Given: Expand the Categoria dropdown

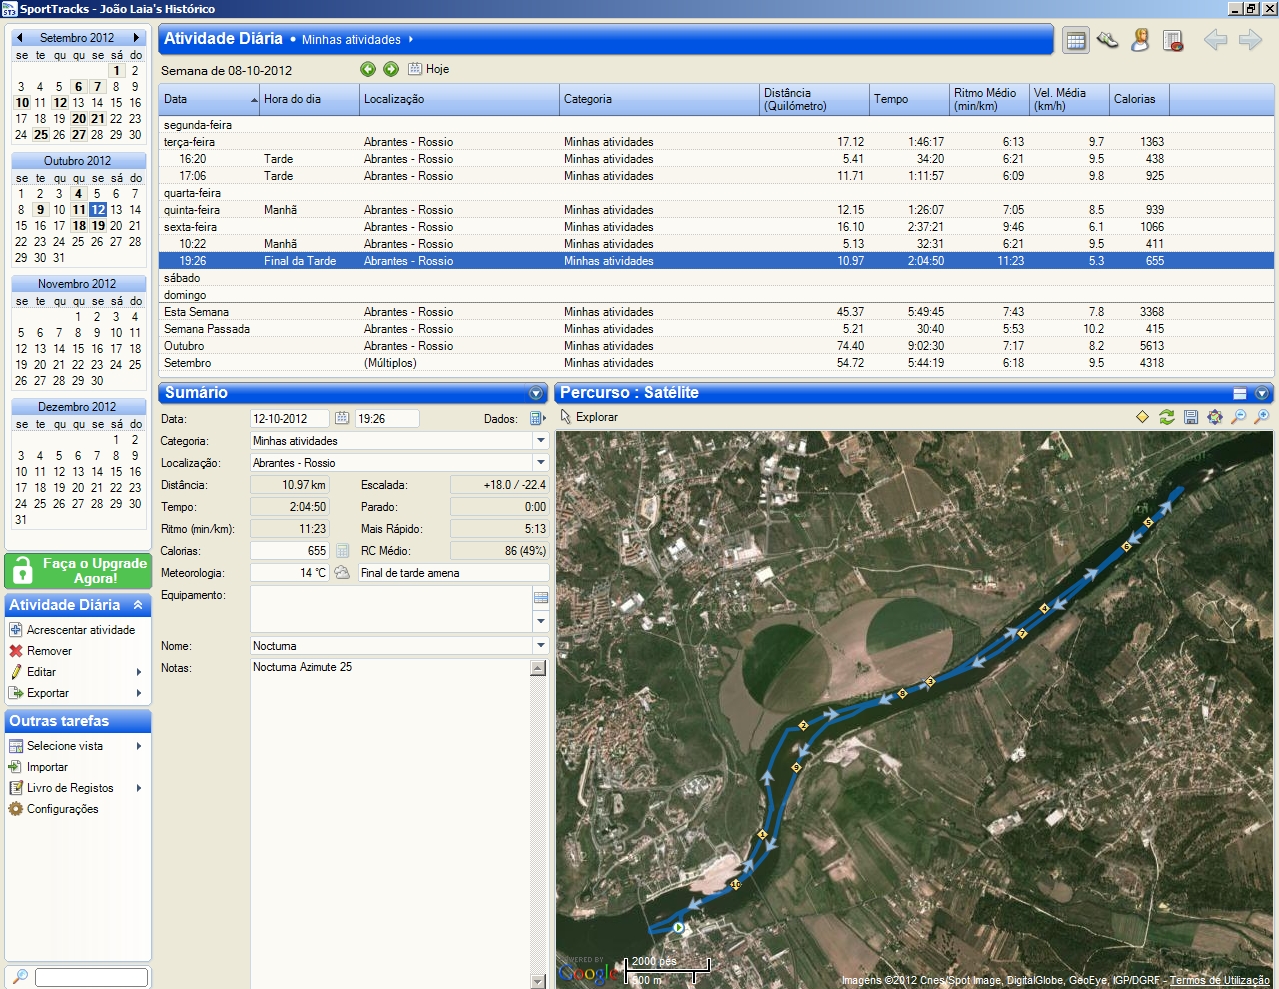Looking at the screenshot, I should (x=540, y=441).
